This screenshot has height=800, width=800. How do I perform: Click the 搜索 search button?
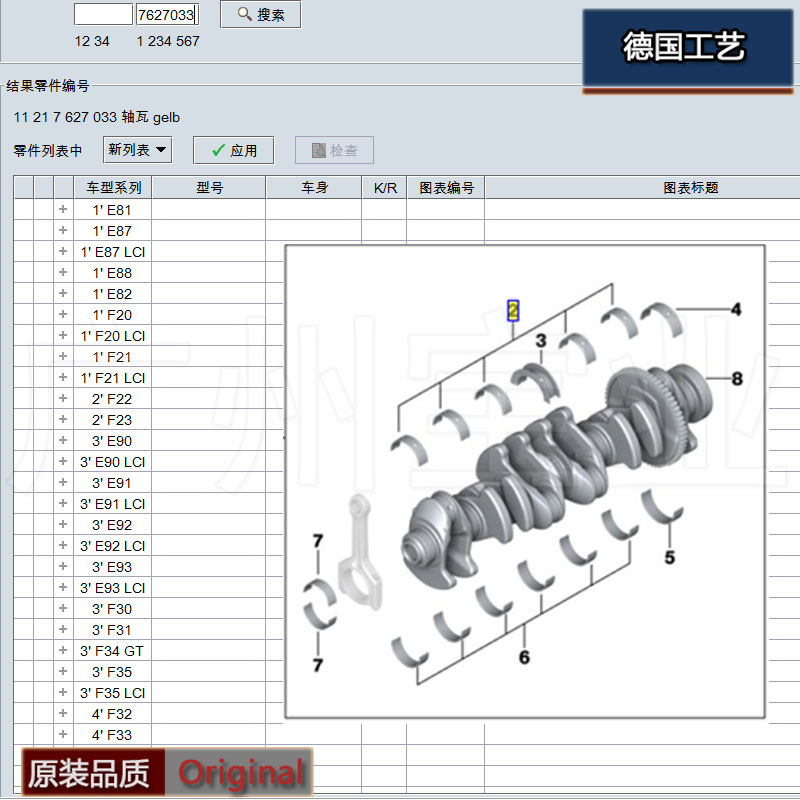click(261, 14)
